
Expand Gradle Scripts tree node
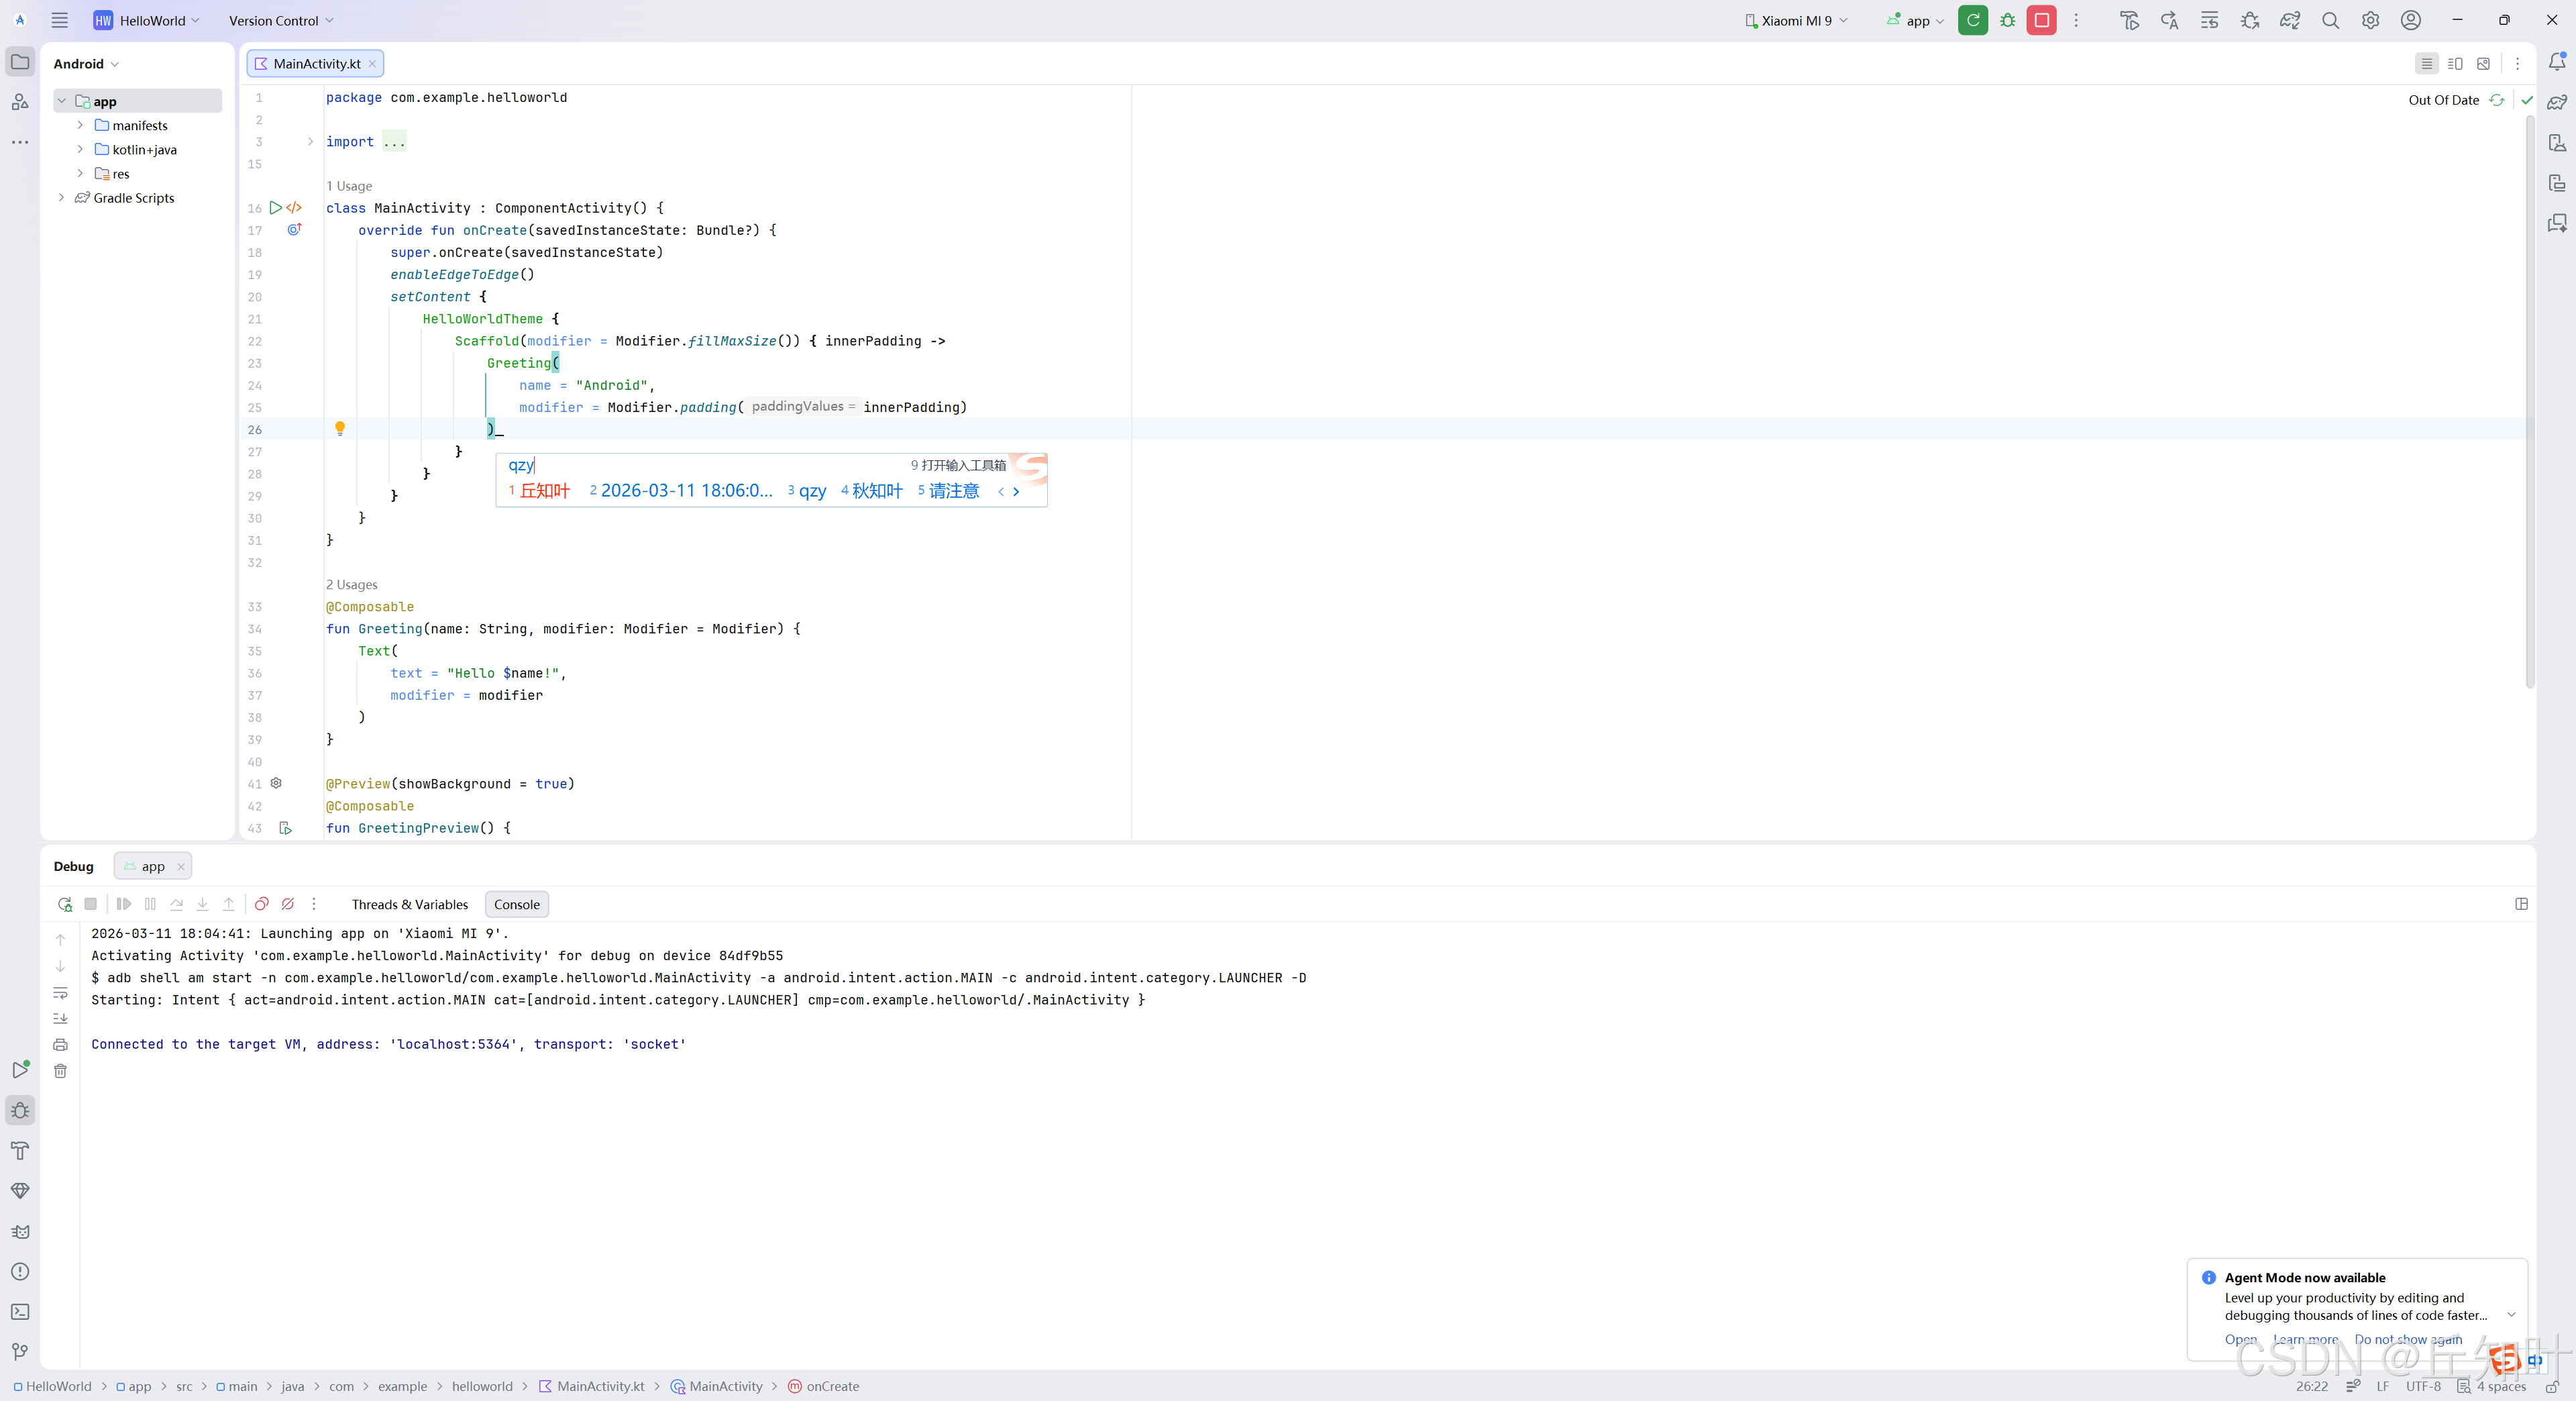(x=62, y=198)
